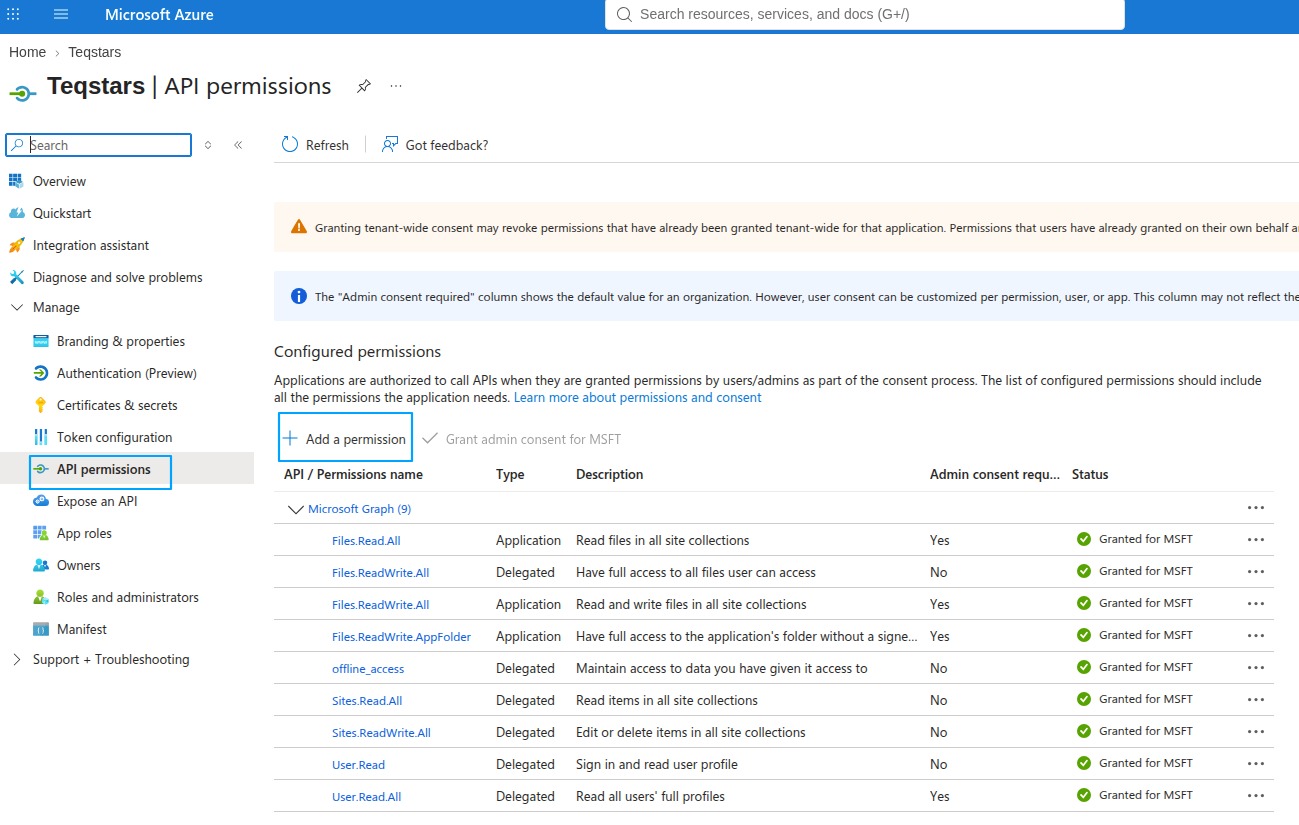The image size is (1299, 825).
Task: Click the info icon in blue banner
Action: 299,296
